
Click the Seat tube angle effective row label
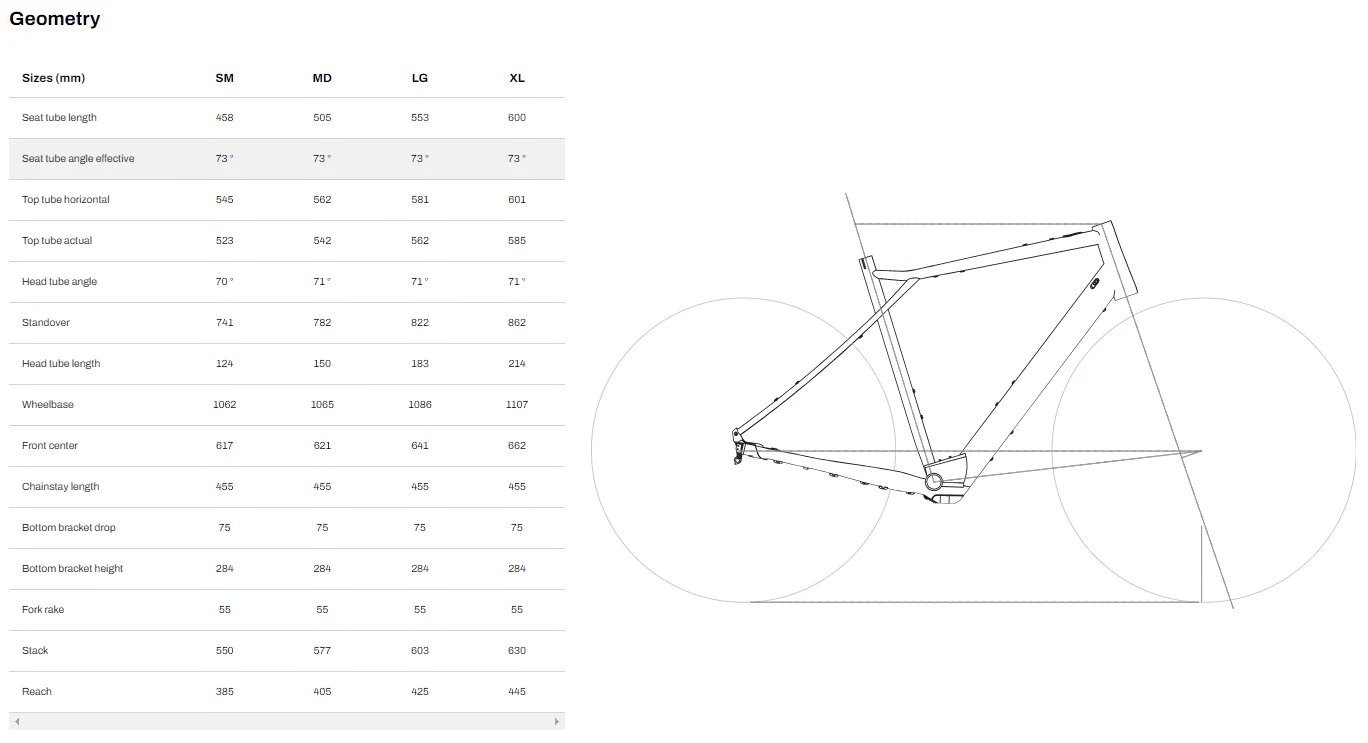tap(78, 159)
